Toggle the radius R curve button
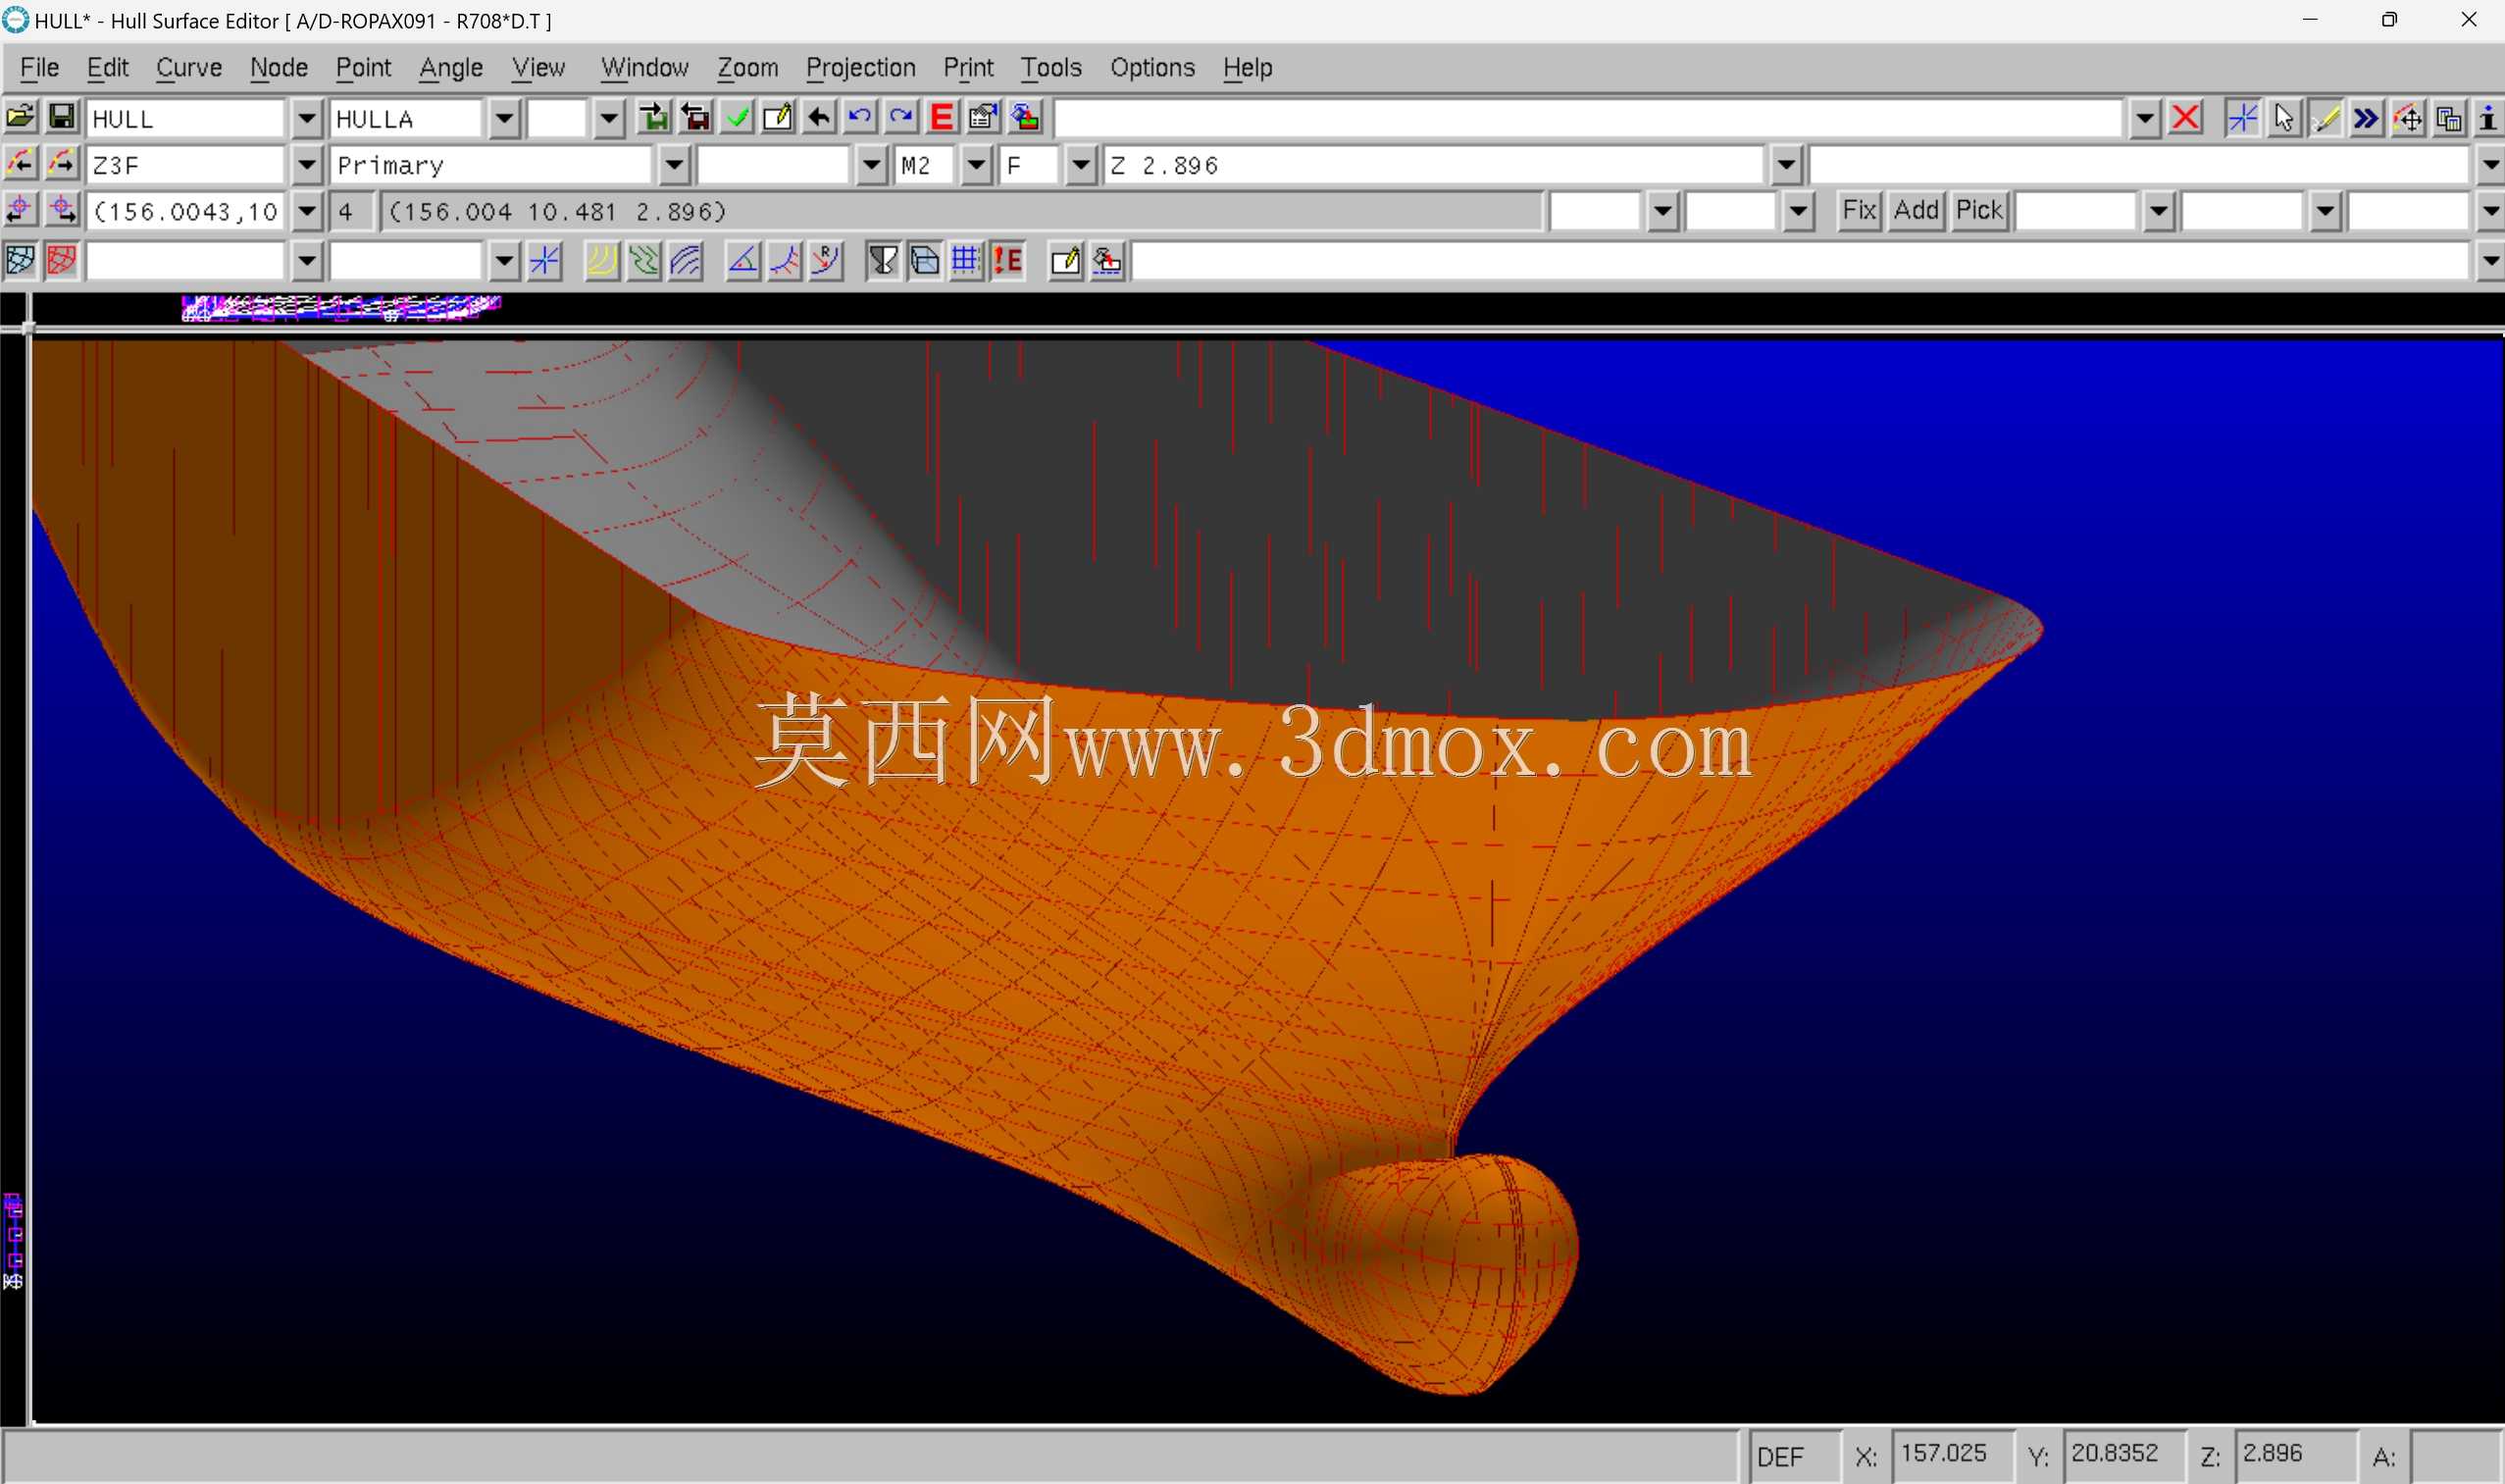Screen dimensions: 2505x1484 tap(826, 261)
